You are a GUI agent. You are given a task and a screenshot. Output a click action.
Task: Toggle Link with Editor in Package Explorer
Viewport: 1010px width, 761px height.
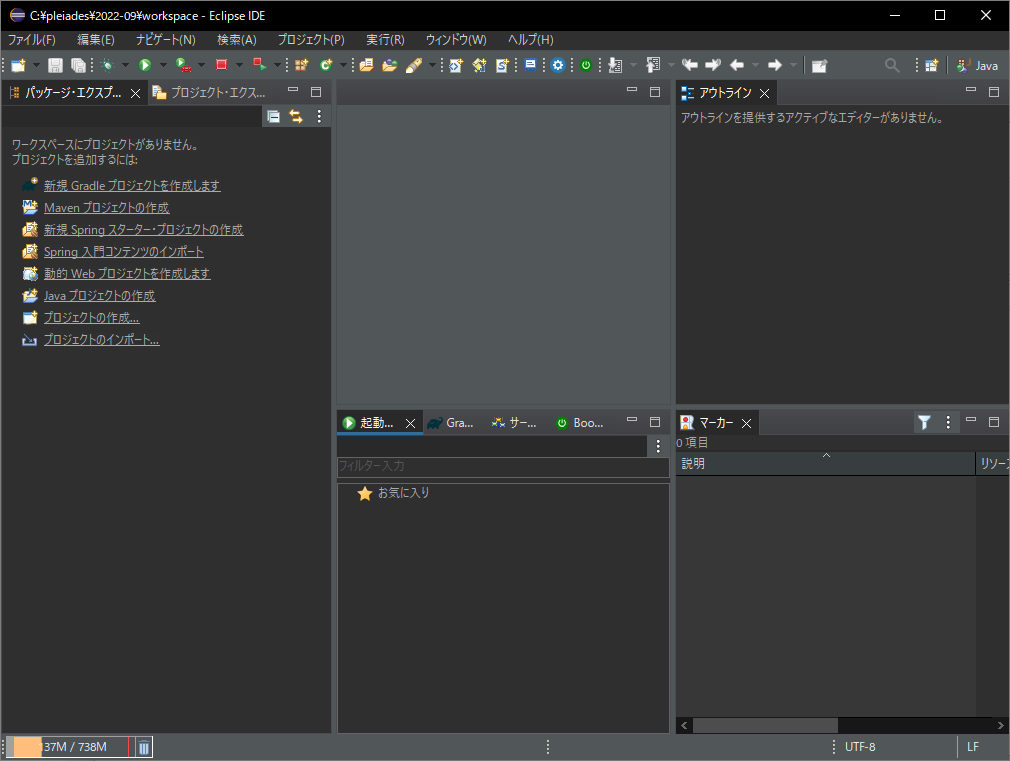296,117
